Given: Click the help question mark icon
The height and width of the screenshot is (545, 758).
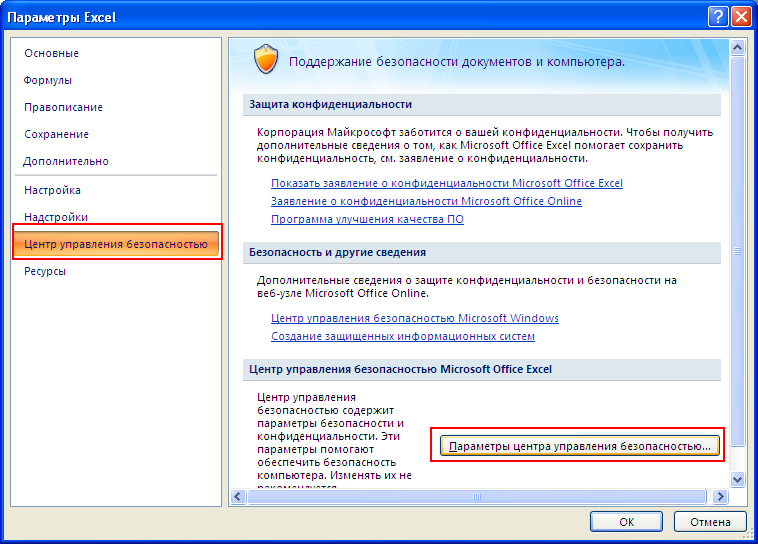Looking at the screenshot, I should click(x=718, y=17).
